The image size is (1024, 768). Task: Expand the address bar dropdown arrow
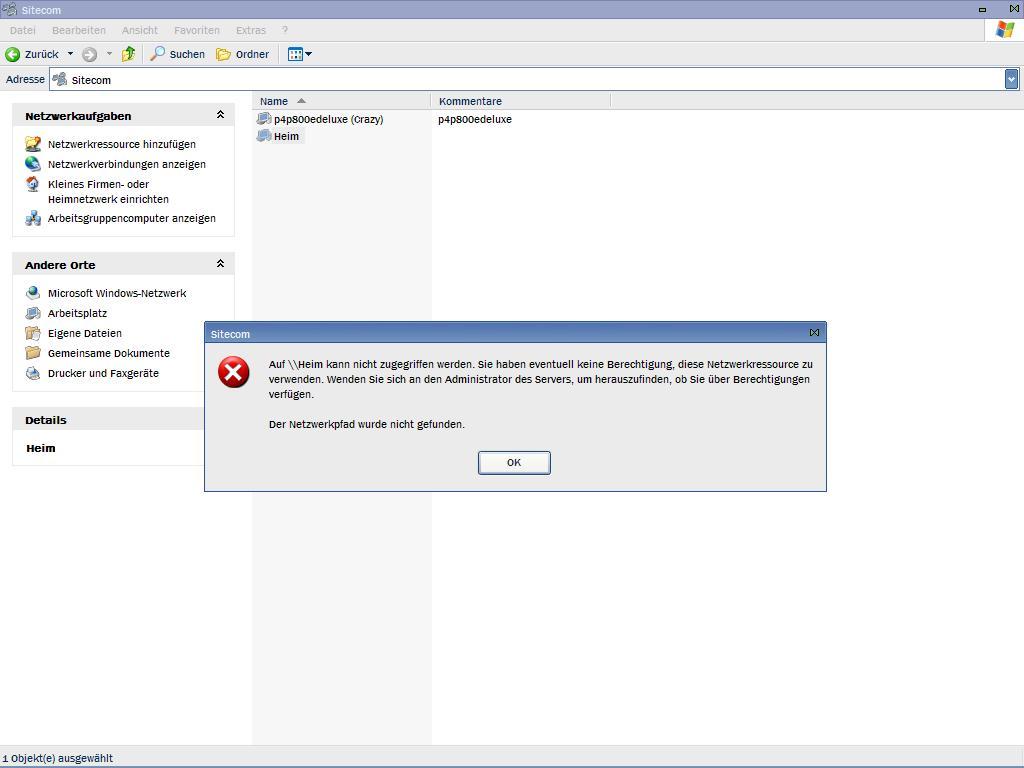click(1012, 80)
